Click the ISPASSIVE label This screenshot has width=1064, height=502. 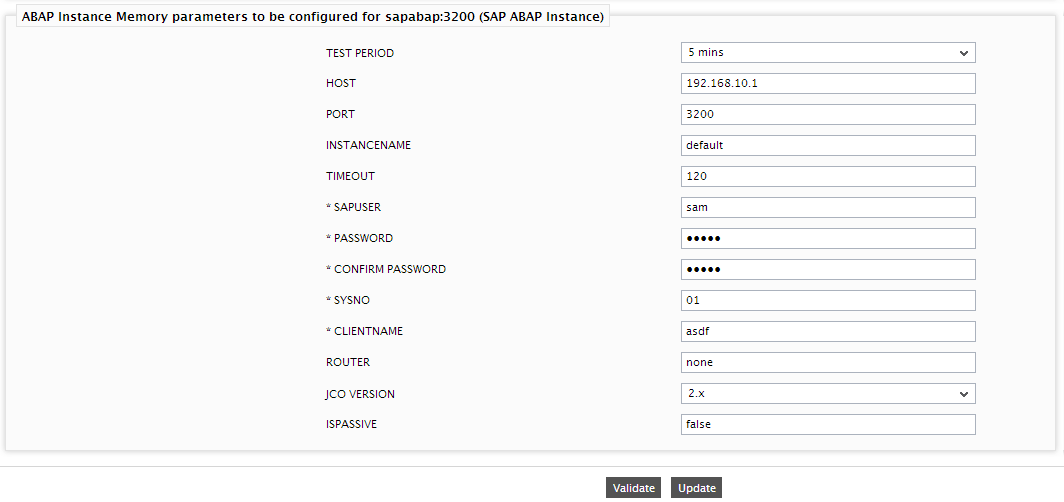[352, 425]
